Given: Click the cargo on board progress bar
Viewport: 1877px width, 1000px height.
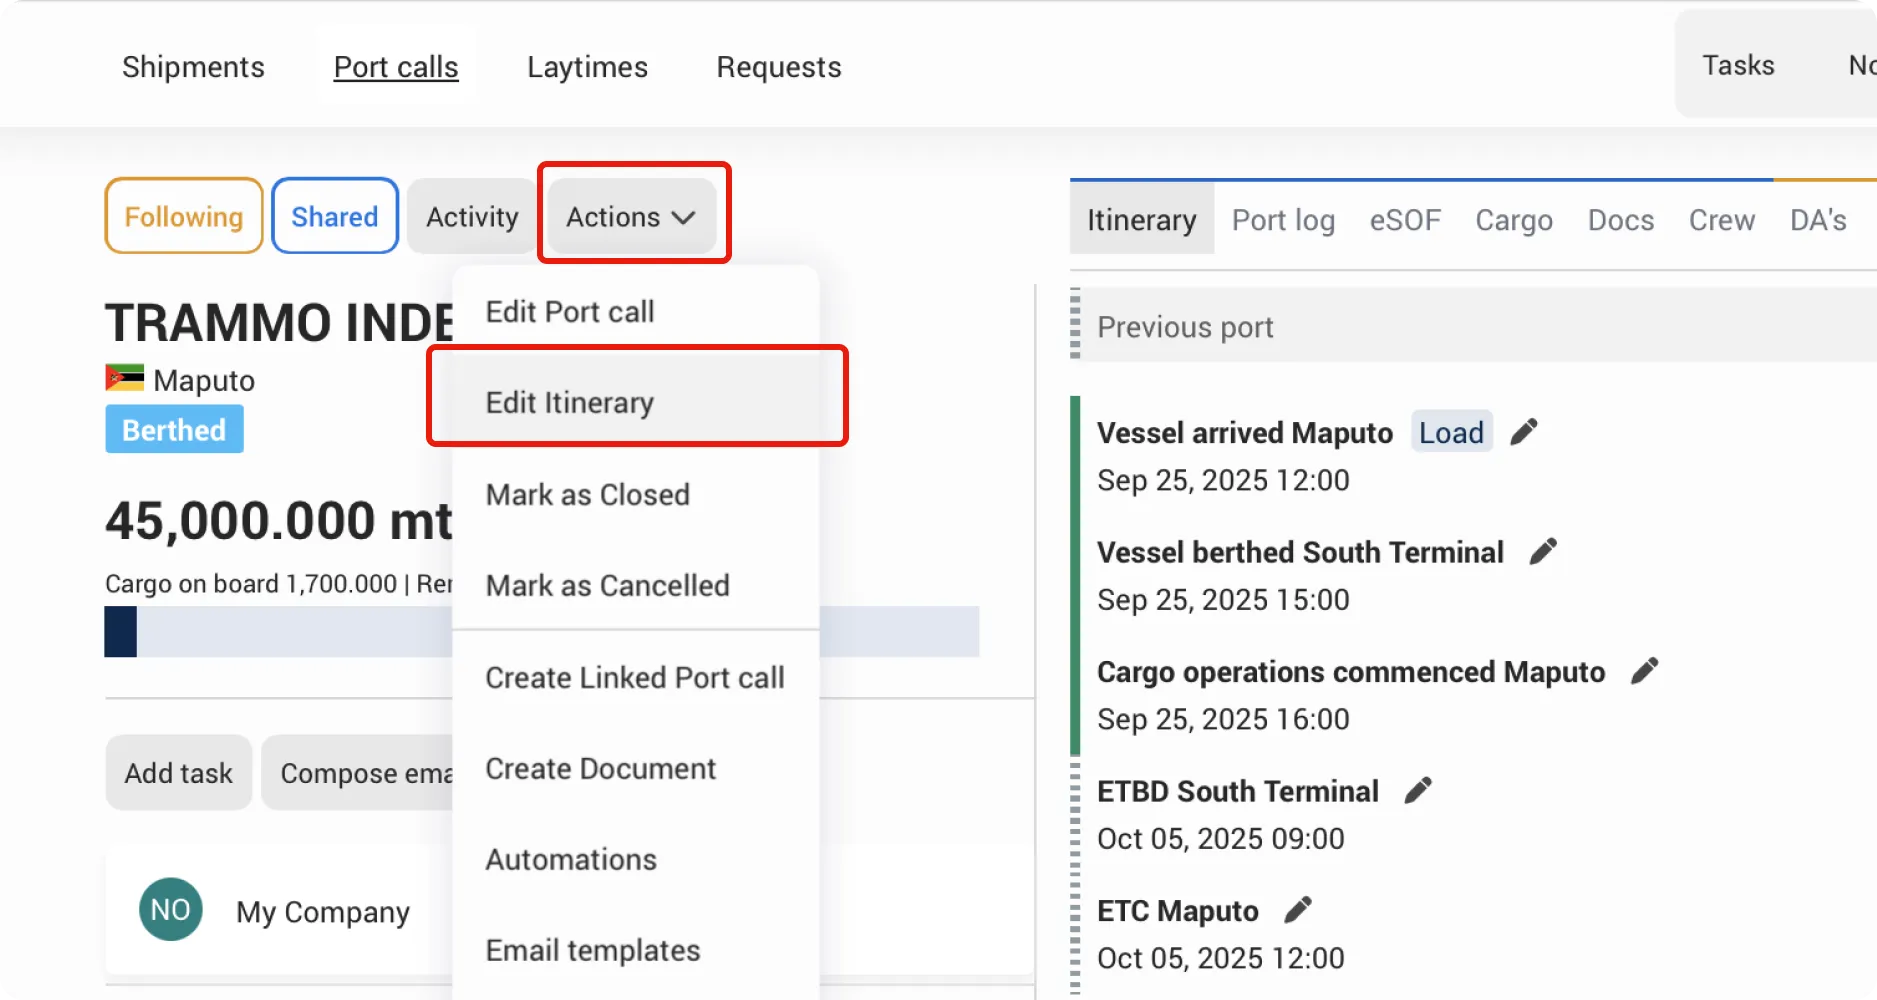Looking at the screenshot, I should pos(541,631).
